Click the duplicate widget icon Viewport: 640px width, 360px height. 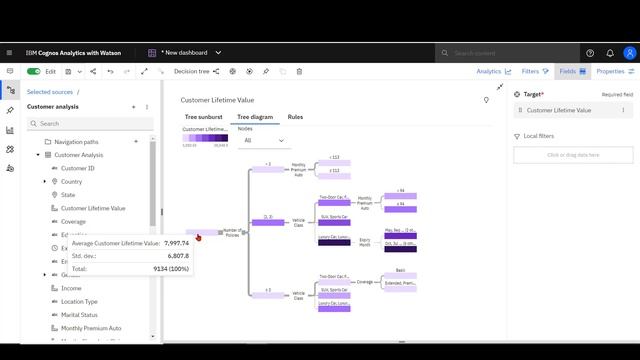(282, 71)
